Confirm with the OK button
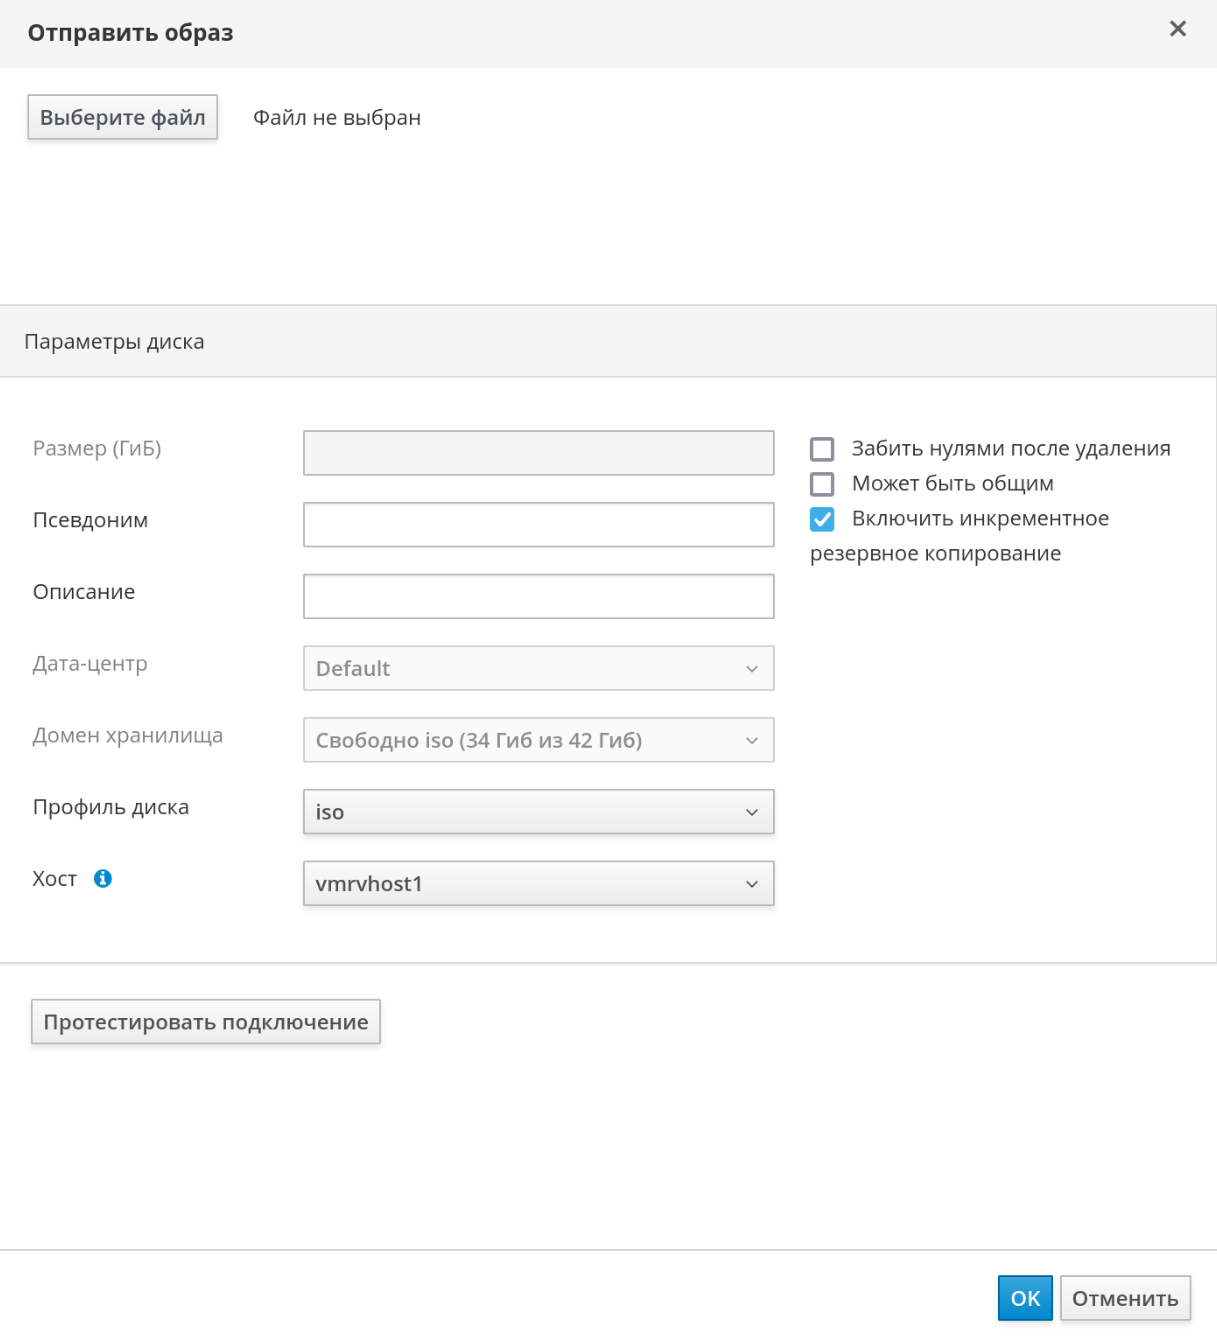Screen dimensions: 1217x1344 [x=1025, y=1298]
